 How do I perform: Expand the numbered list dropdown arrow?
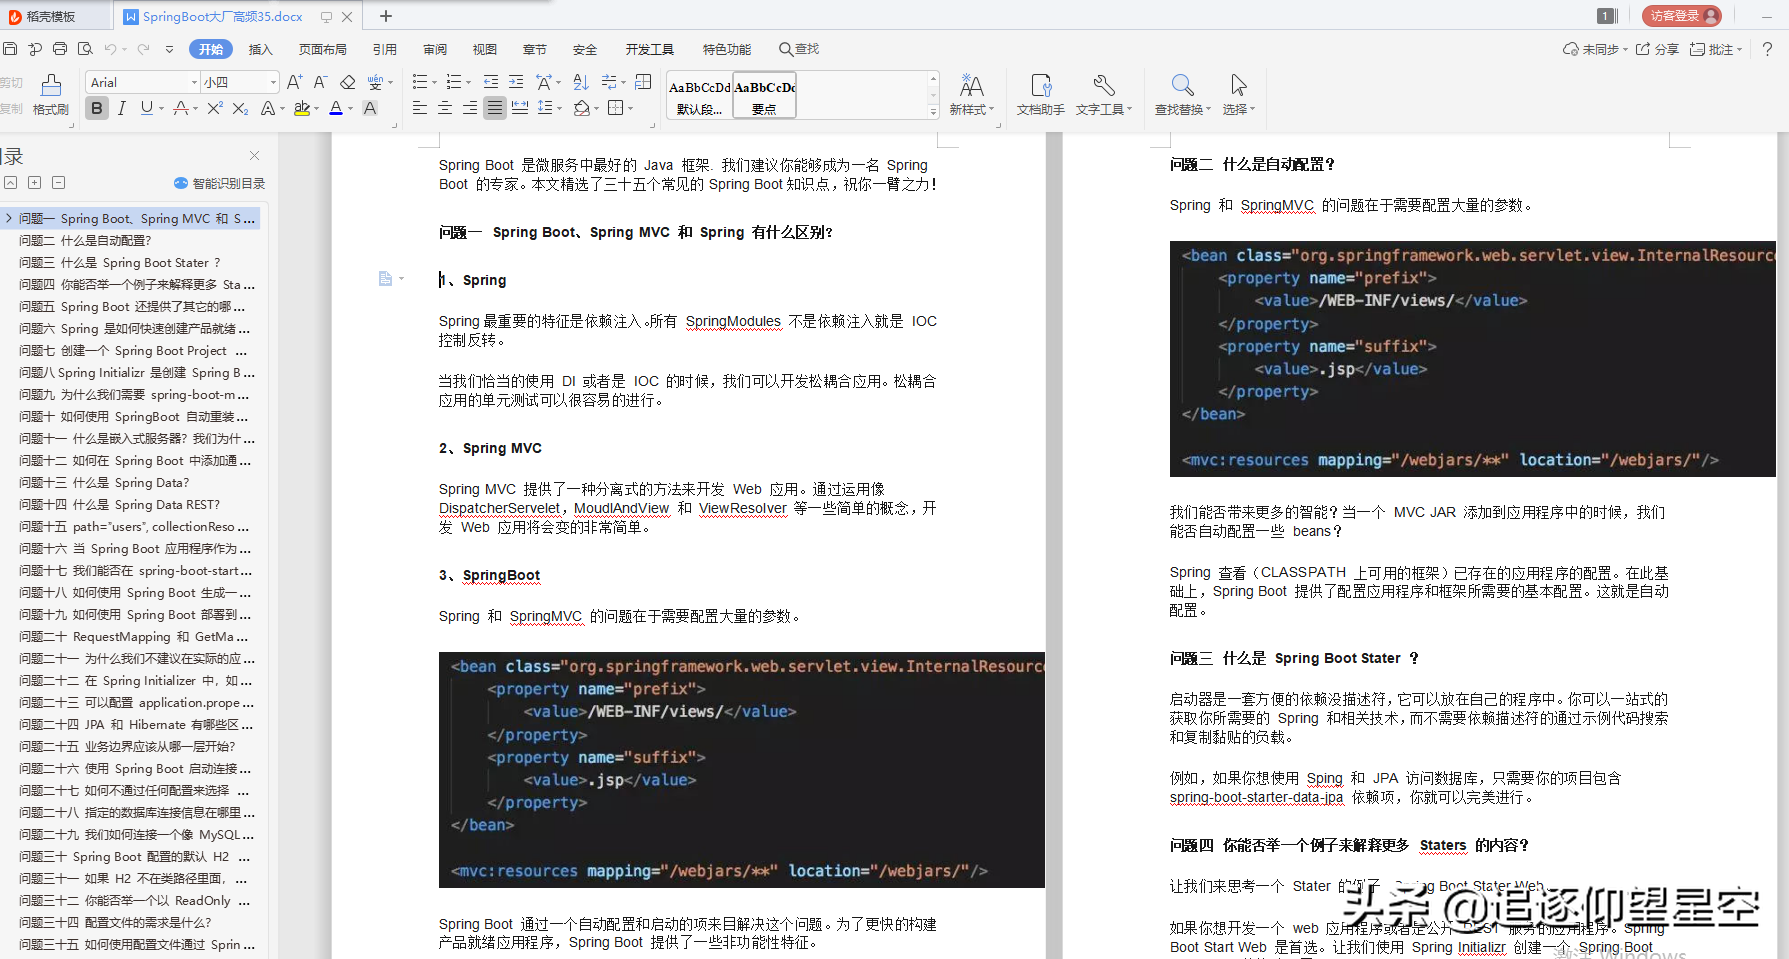469,82
